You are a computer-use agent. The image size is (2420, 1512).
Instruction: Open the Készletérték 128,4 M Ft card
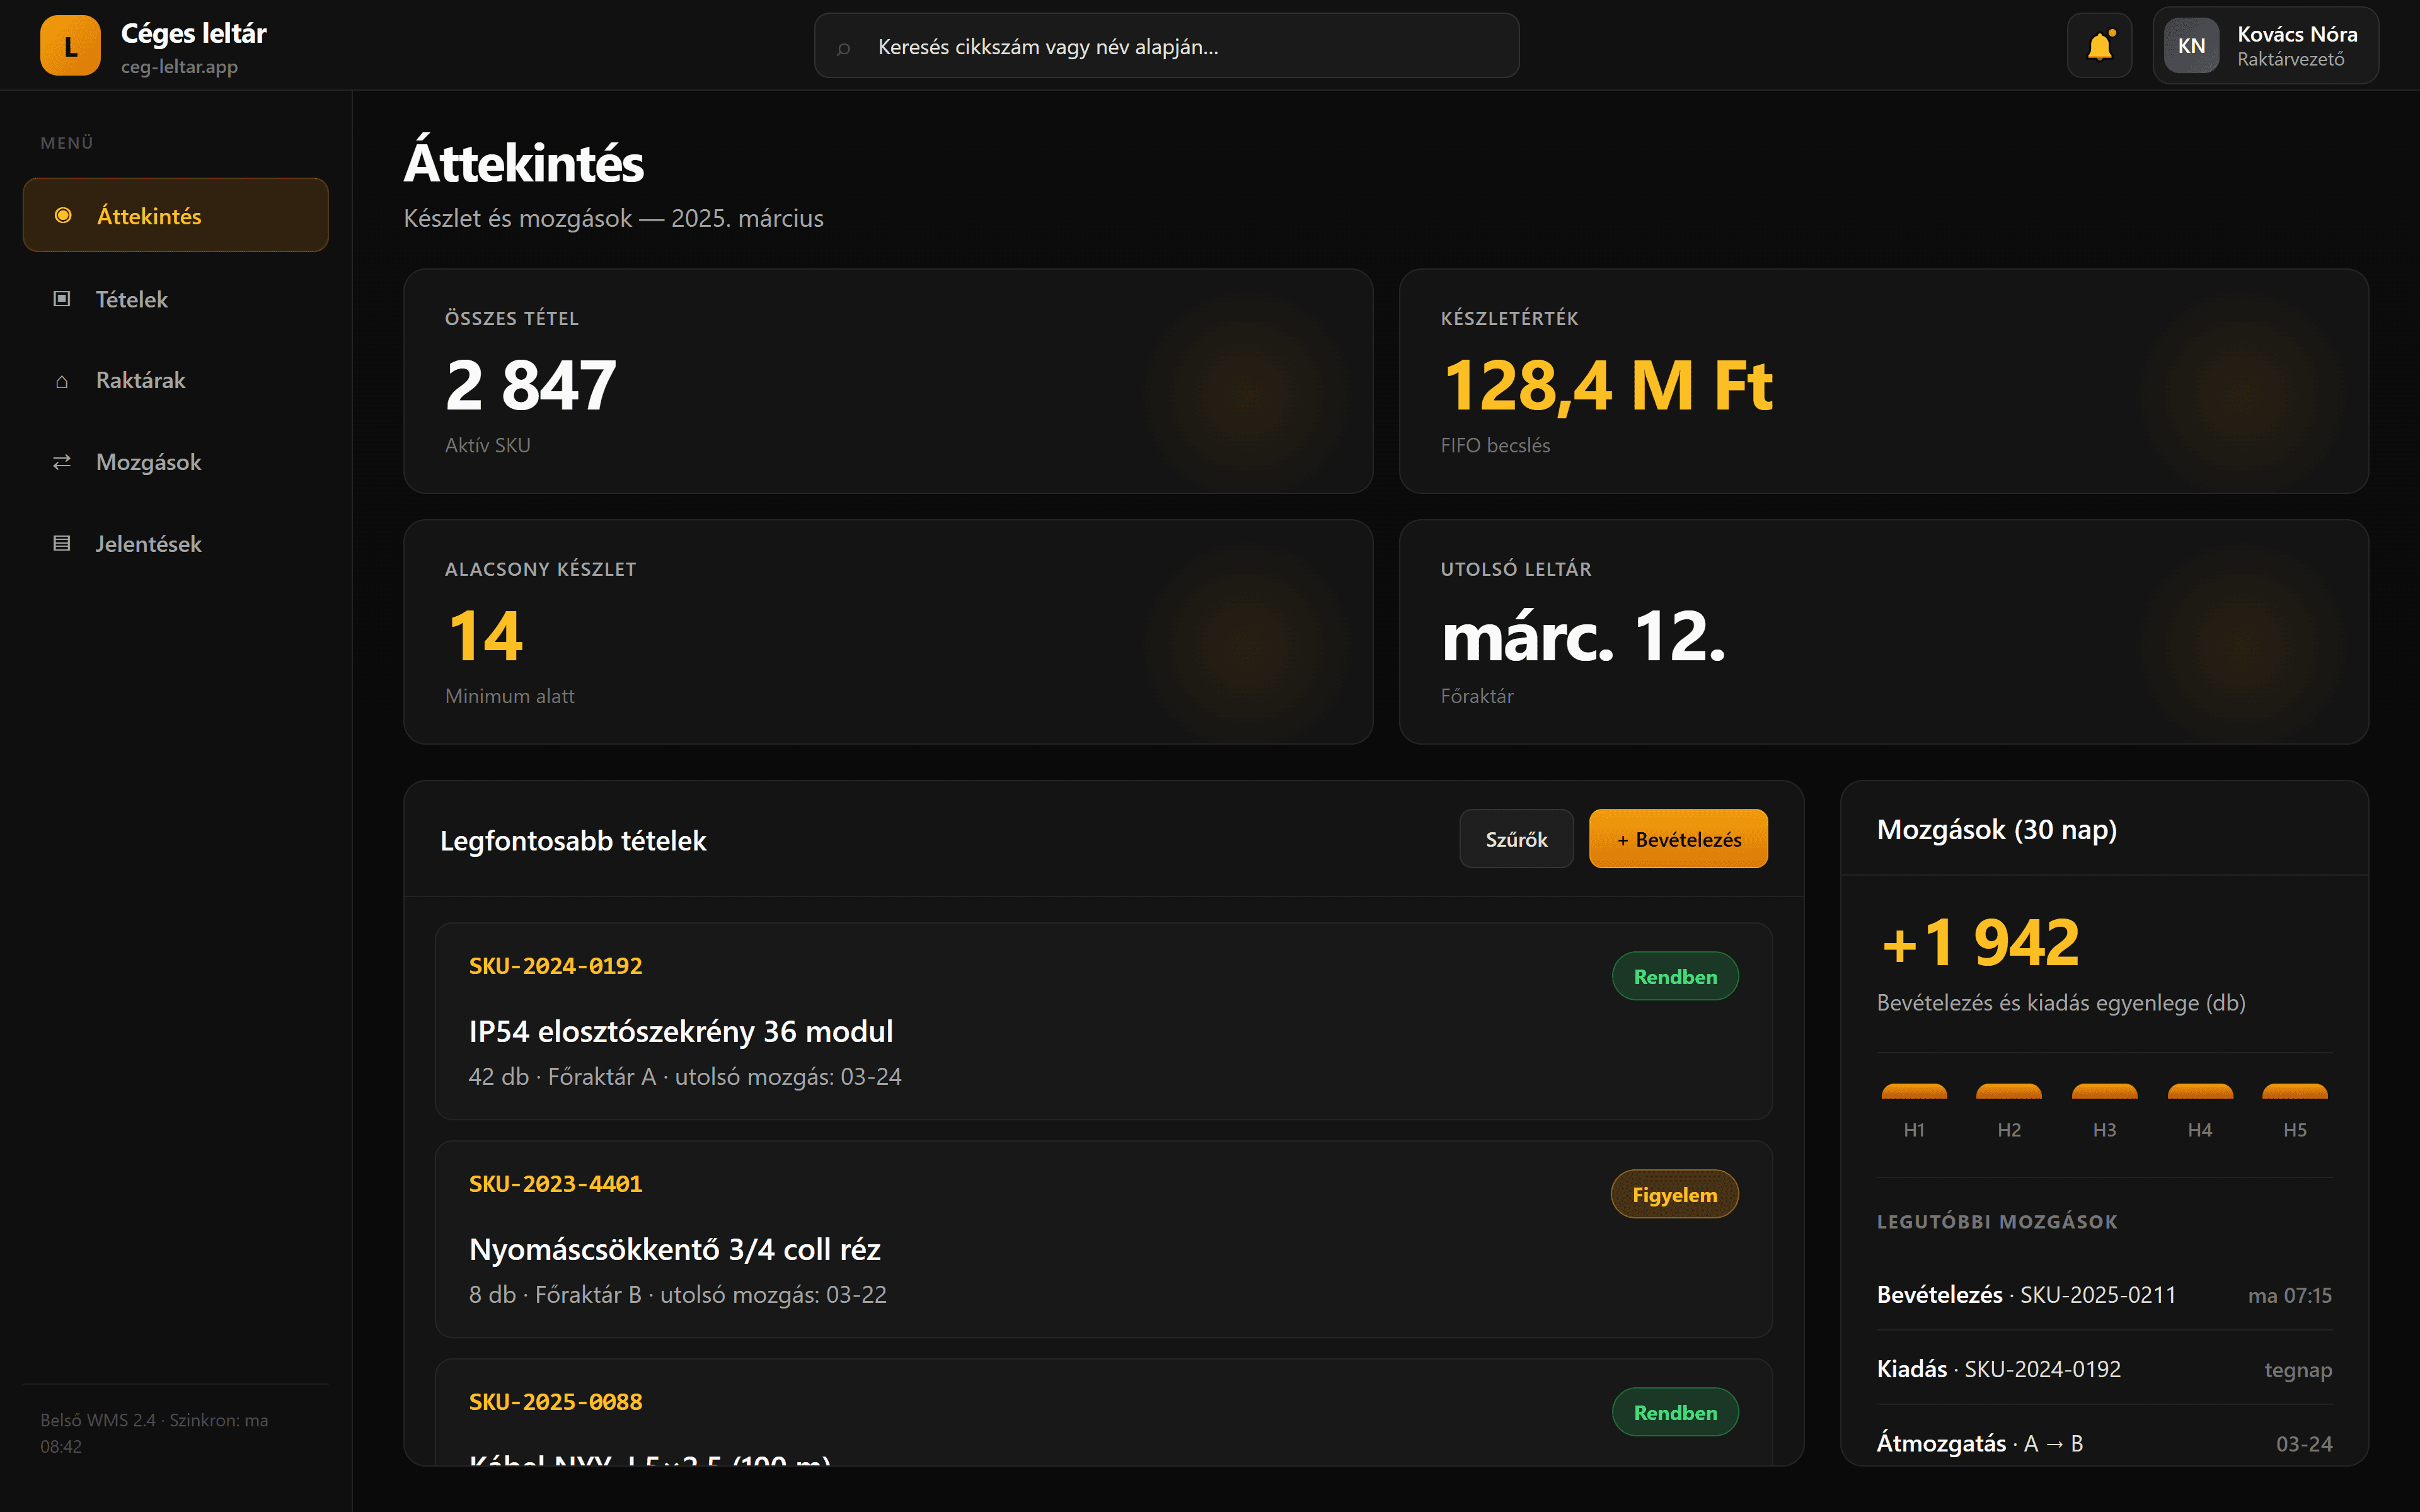[x=1884, y=381]
